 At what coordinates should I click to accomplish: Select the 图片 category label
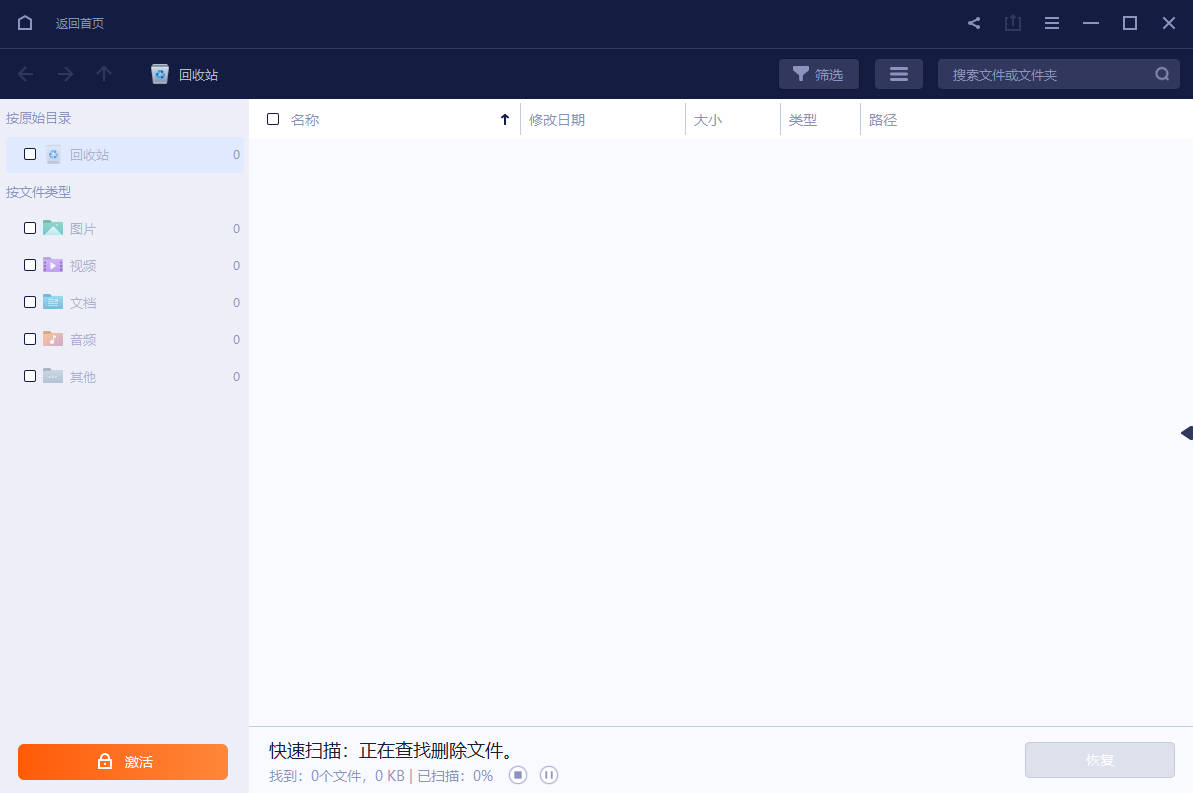[83, 228]
